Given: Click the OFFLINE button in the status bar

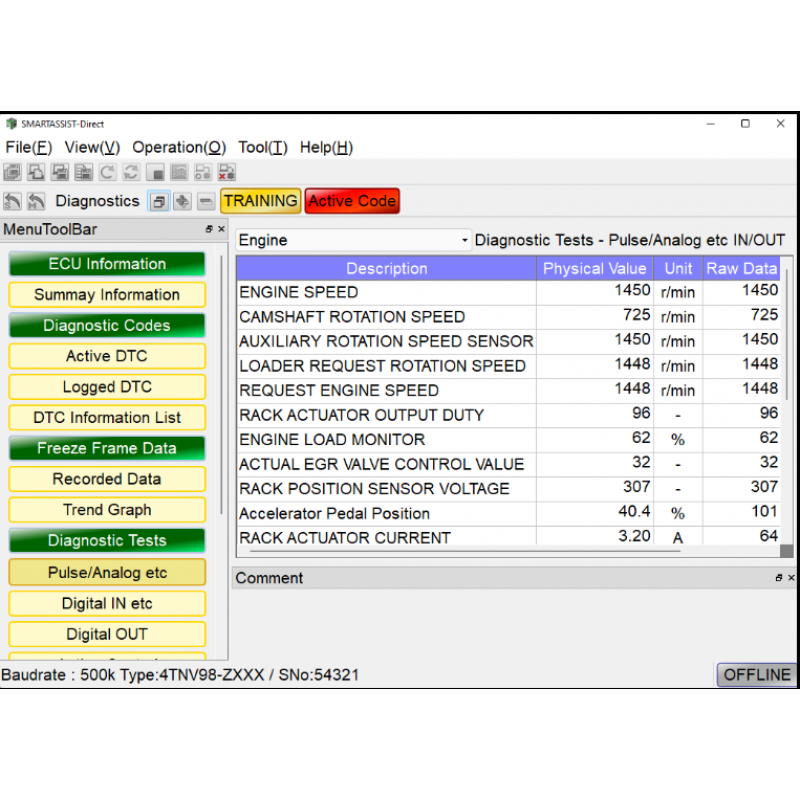Looking at the screenshot, I should [756, 674].
